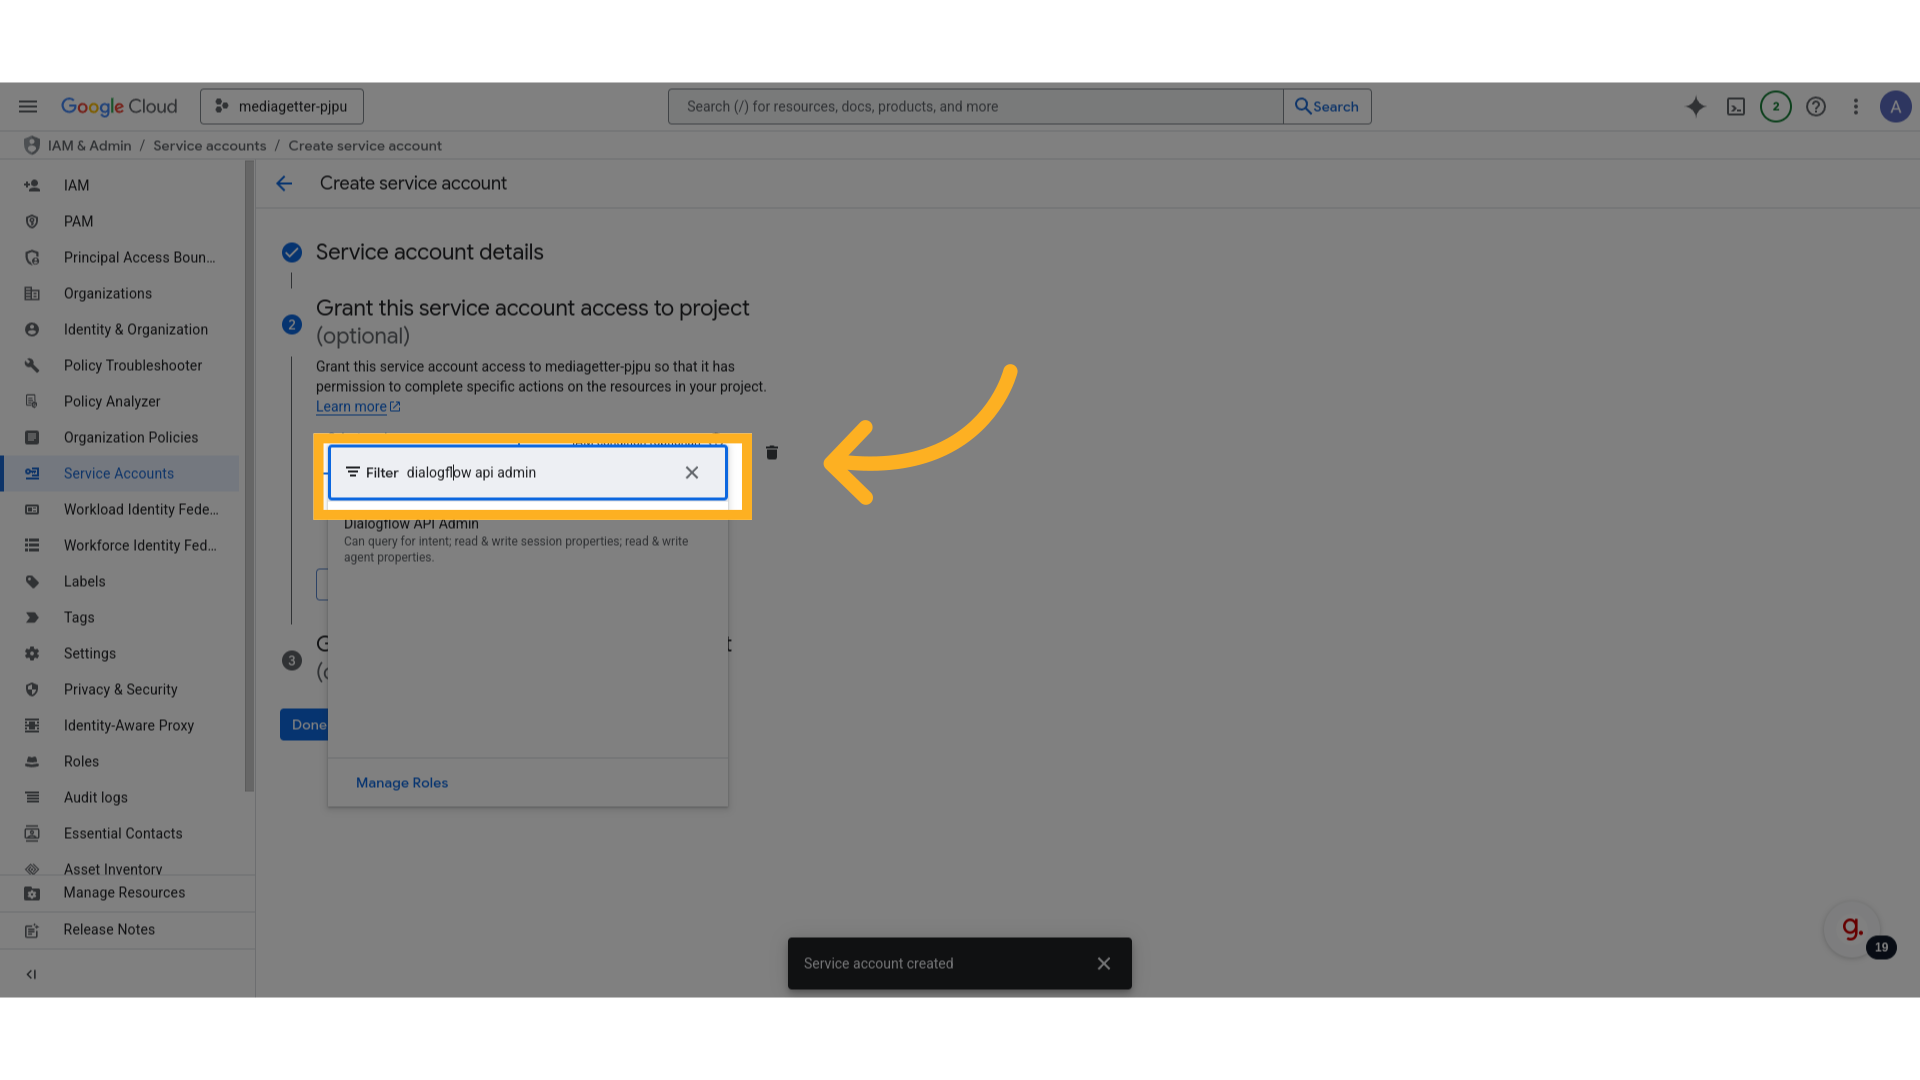Screen dimensions: 1920x1080
Task: Open IAM in the sidebar
Action: (120, 185)
